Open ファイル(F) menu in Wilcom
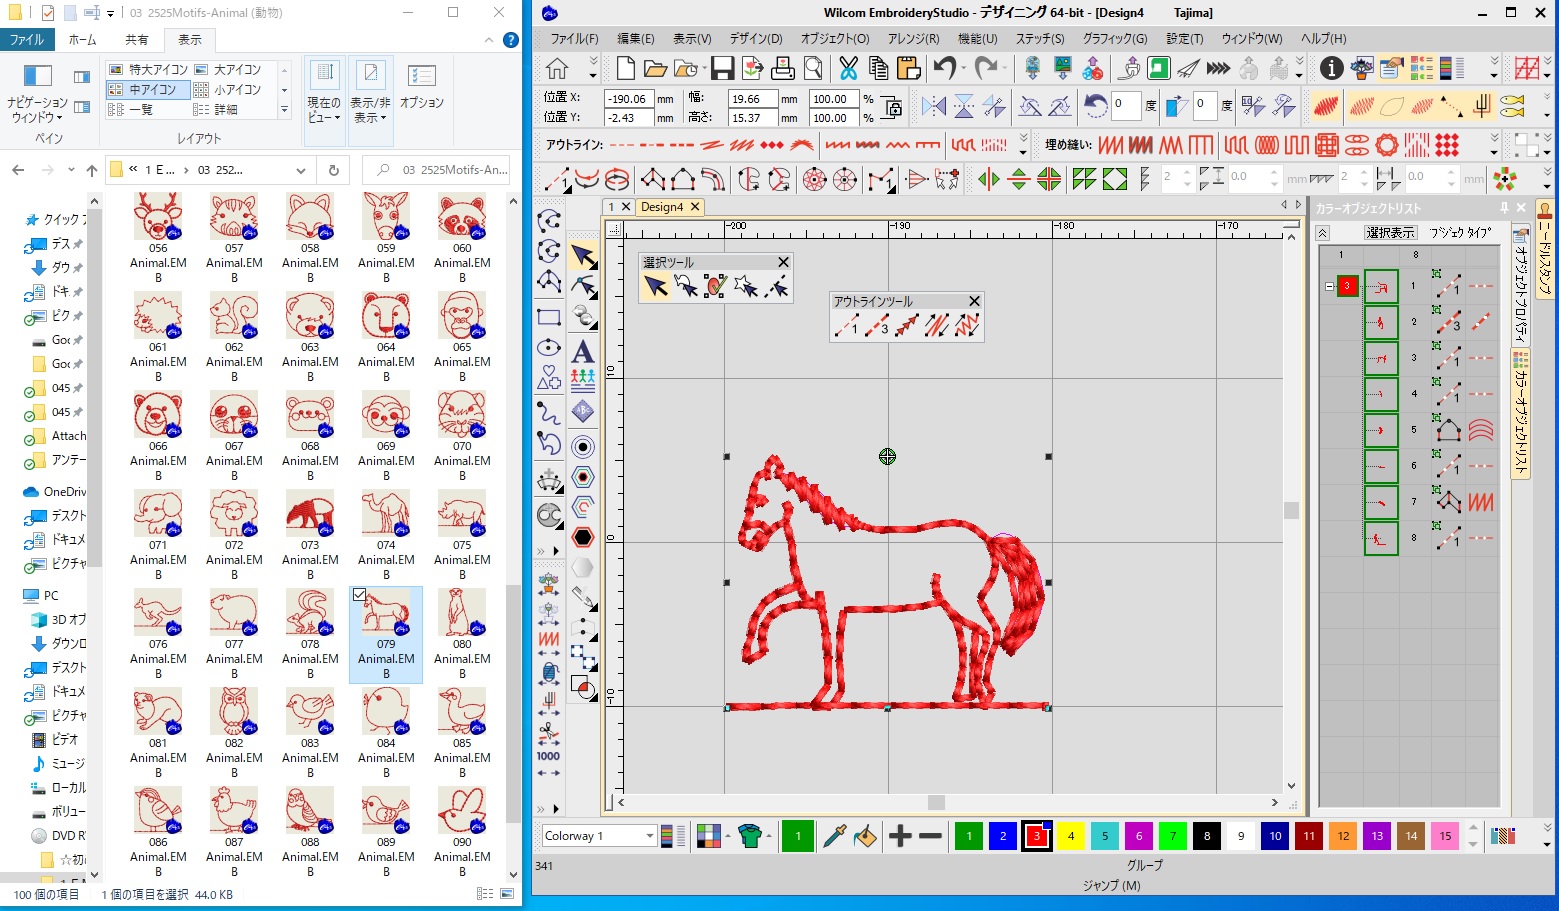Viewport: 1559px width, 911px height. (574, 38)
